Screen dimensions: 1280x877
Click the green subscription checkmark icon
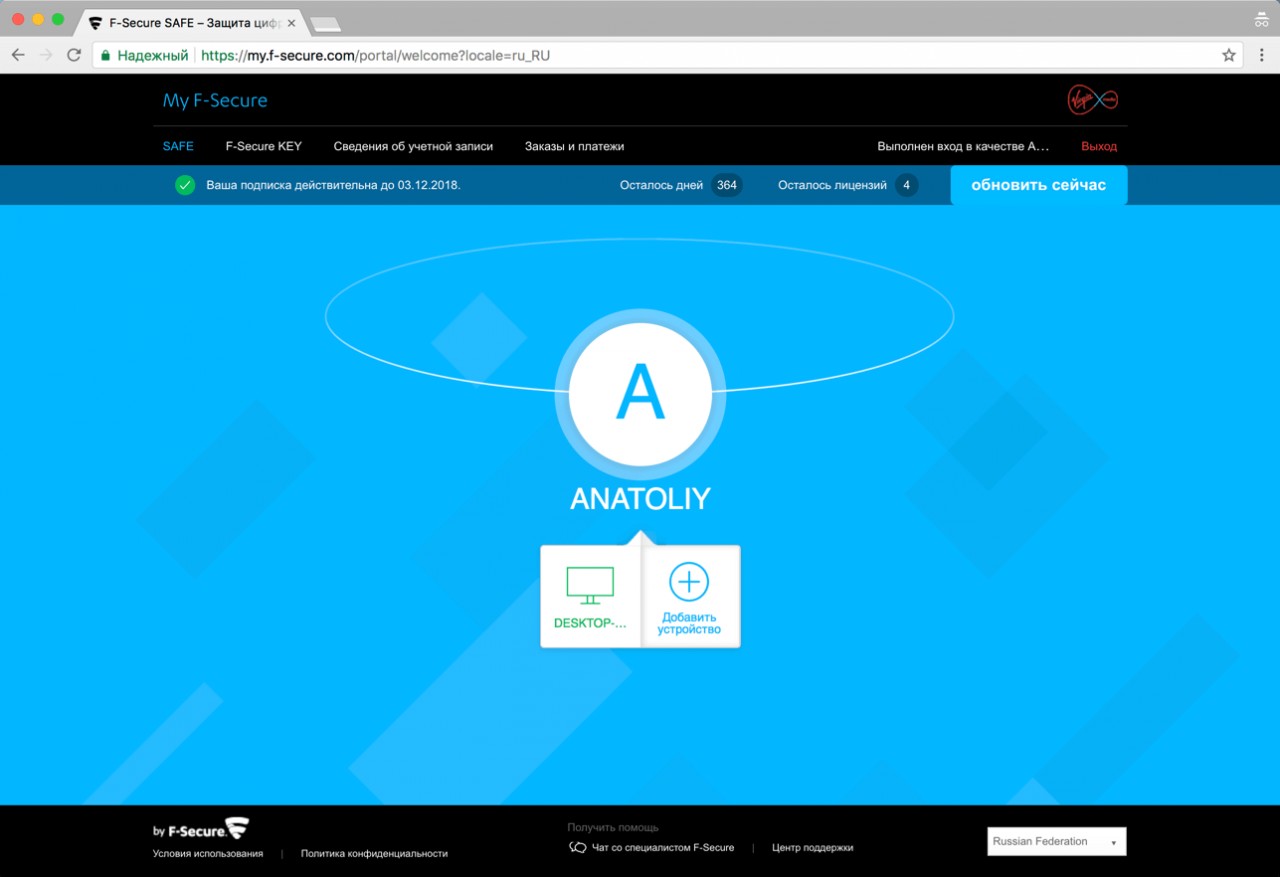(185, 185)
